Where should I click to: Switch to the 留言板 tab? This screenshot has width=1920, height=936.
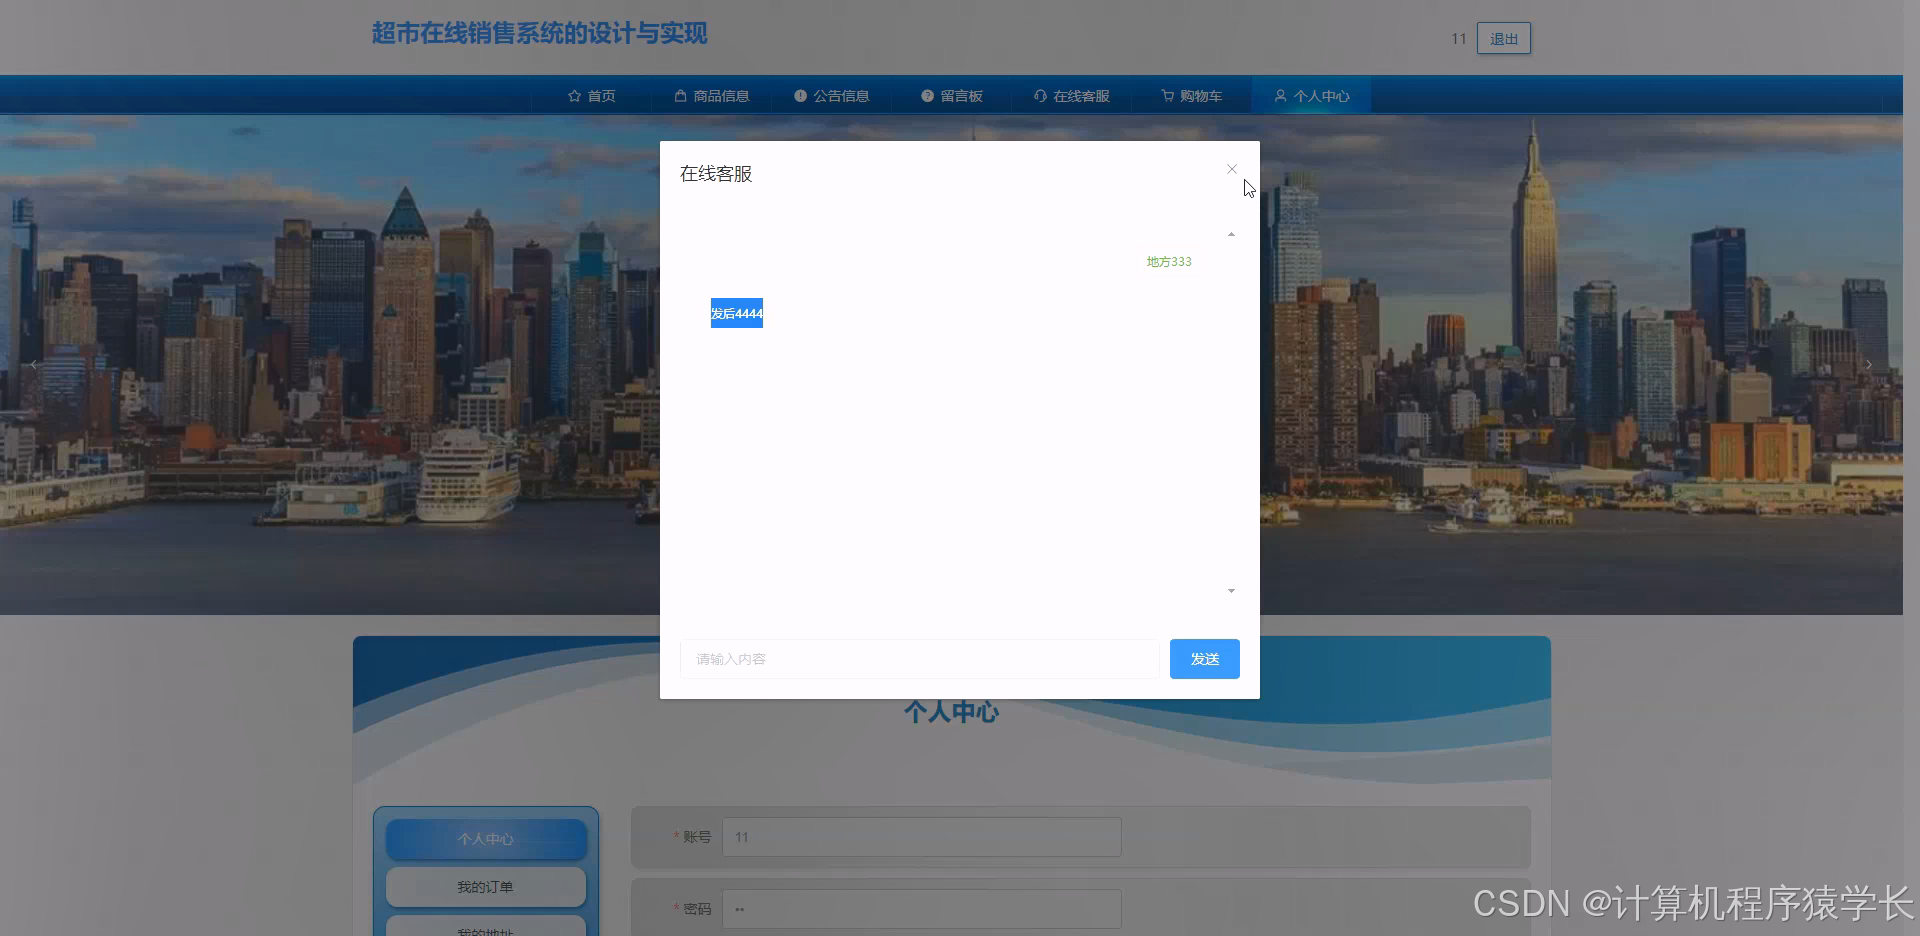tap(951, 95)
